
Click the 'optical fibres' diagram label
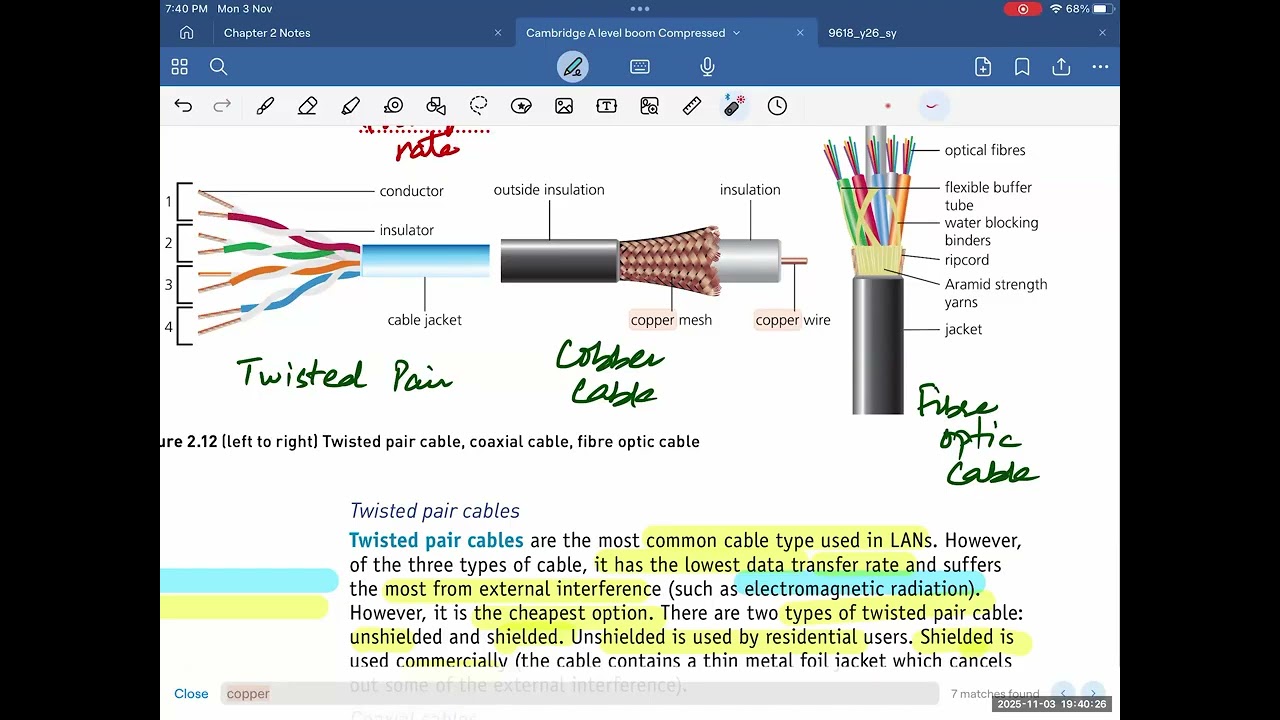[985, 150]
